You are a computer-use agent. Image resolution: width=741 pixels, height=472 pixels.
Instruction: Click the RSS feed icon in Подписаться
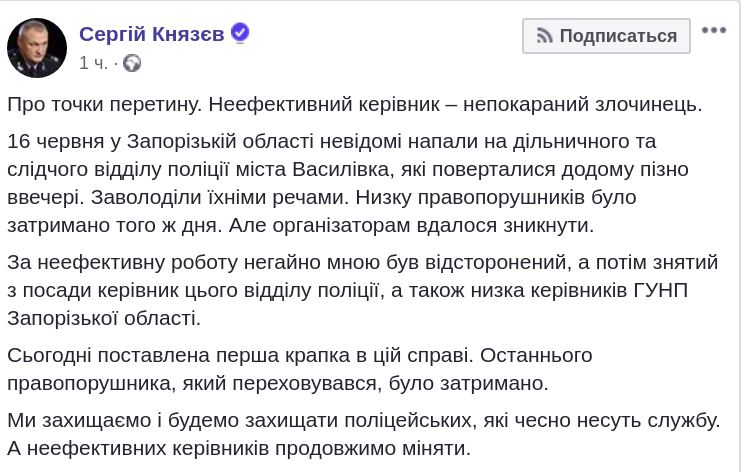pos(545,36)
